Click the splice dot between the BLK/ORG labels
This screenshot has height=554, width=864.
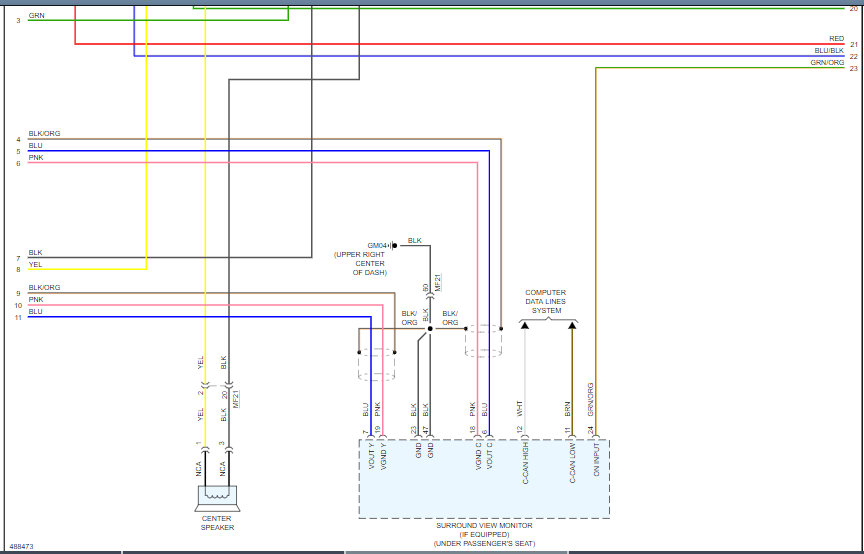tap(430, 329)
